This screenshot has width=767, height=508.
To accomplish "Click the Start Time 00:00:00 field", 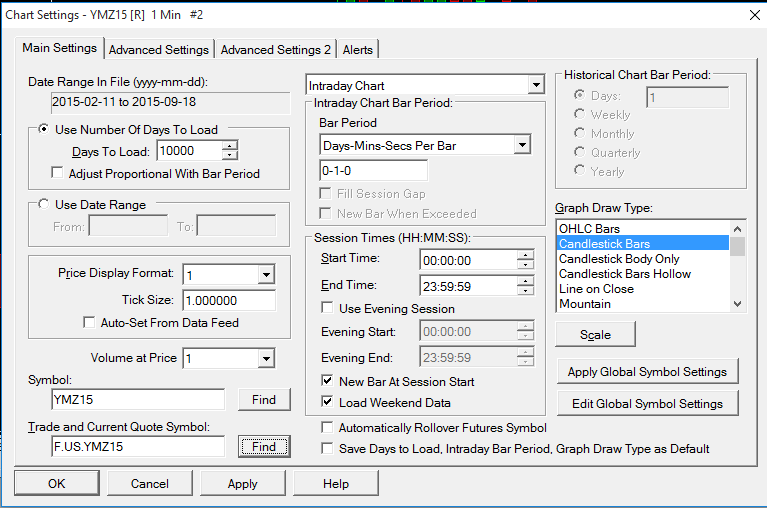I will [x=469, y=260].
